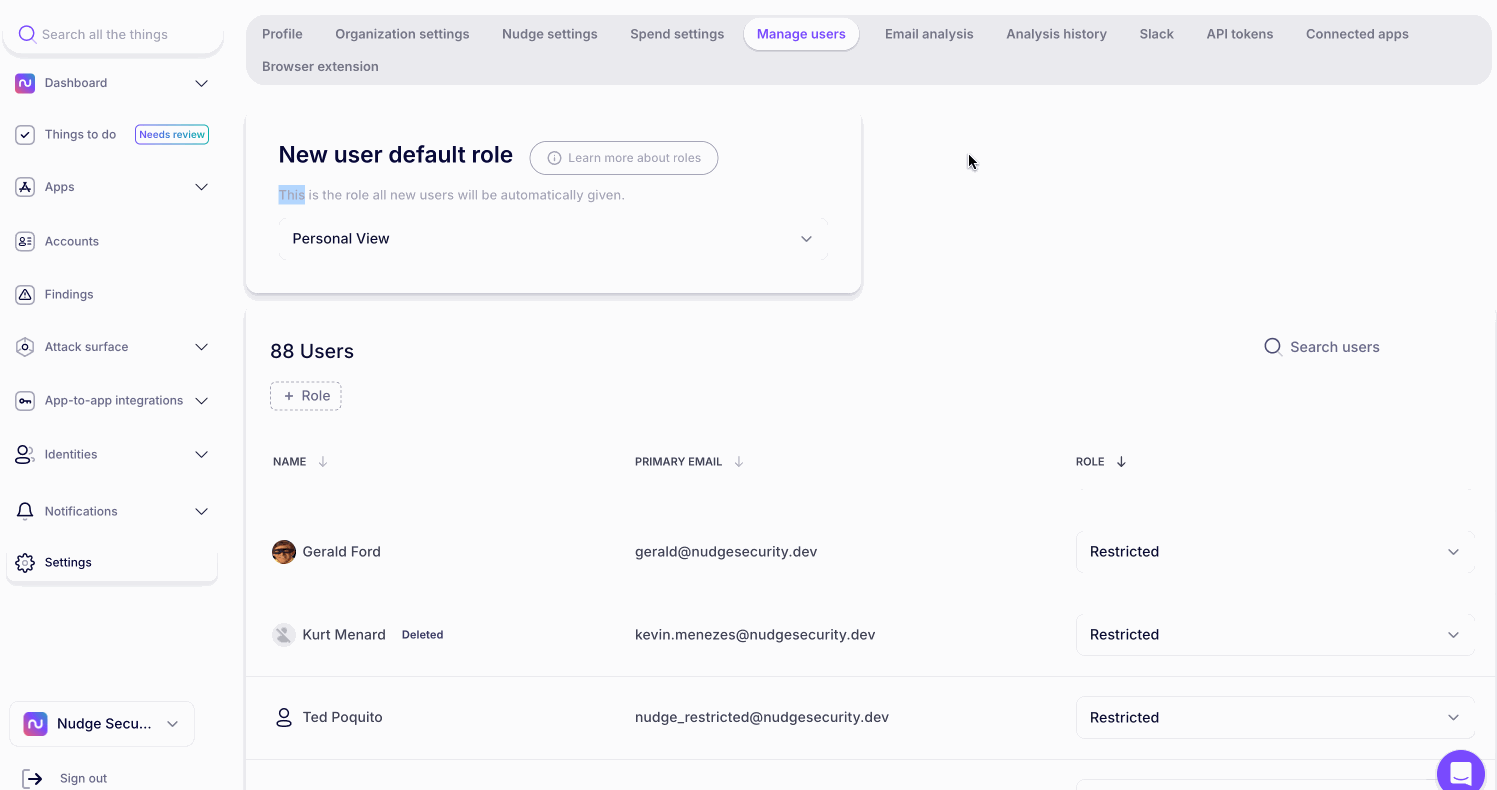1497x790 pixels.
Task: Open Gerald Ford's Restricted role dropdown
Action: [1275, 552]
